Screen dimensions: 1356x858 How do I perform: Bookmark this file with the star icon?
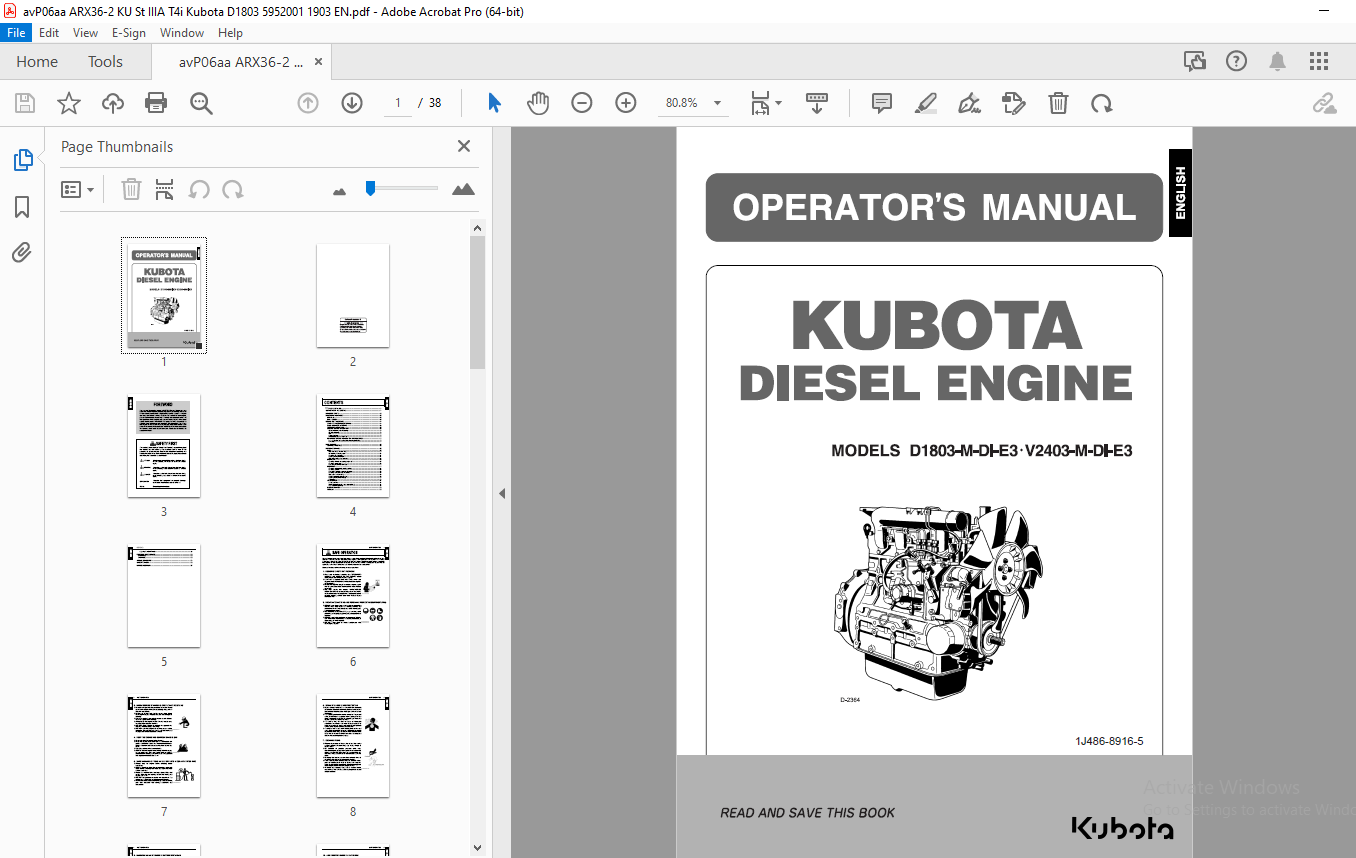pos(68,103)
